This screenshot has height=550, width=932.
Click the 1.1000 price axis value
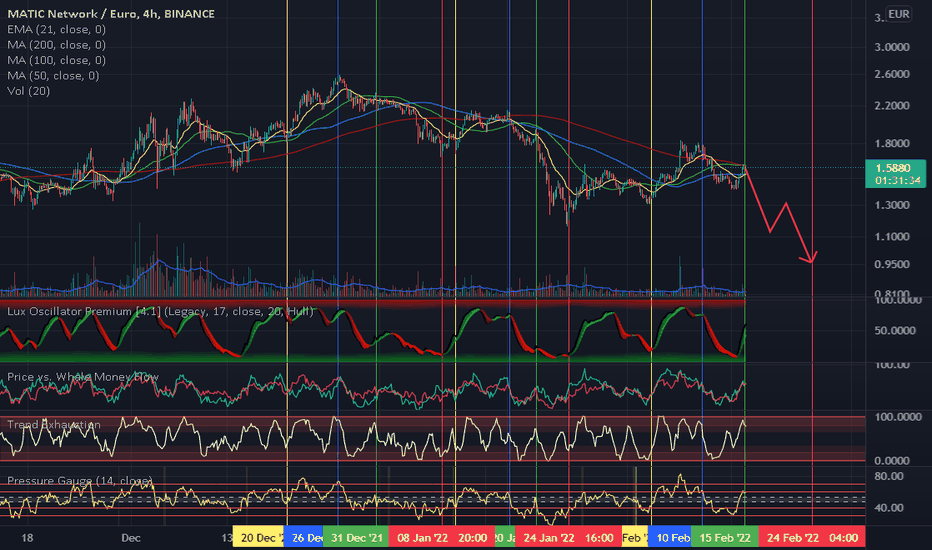tap(892, 237)
